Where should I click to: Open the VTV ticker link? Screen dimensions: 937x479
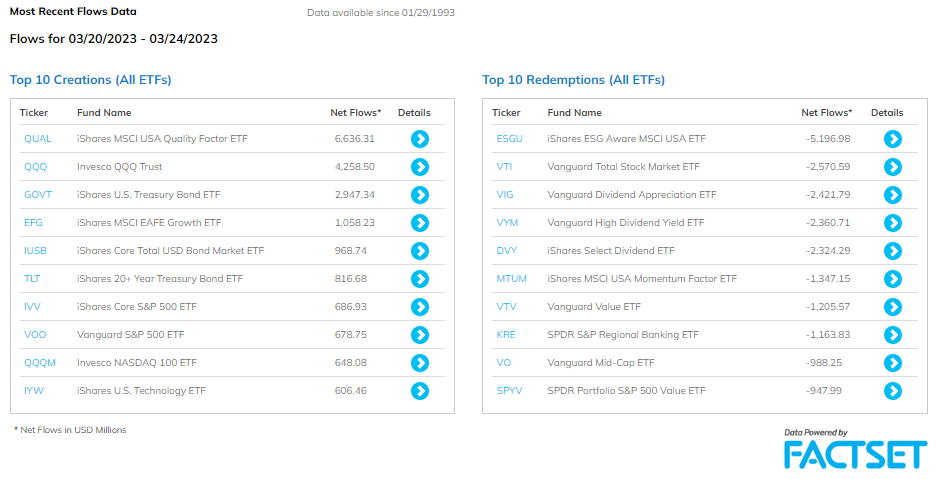(x=506, y=307)
